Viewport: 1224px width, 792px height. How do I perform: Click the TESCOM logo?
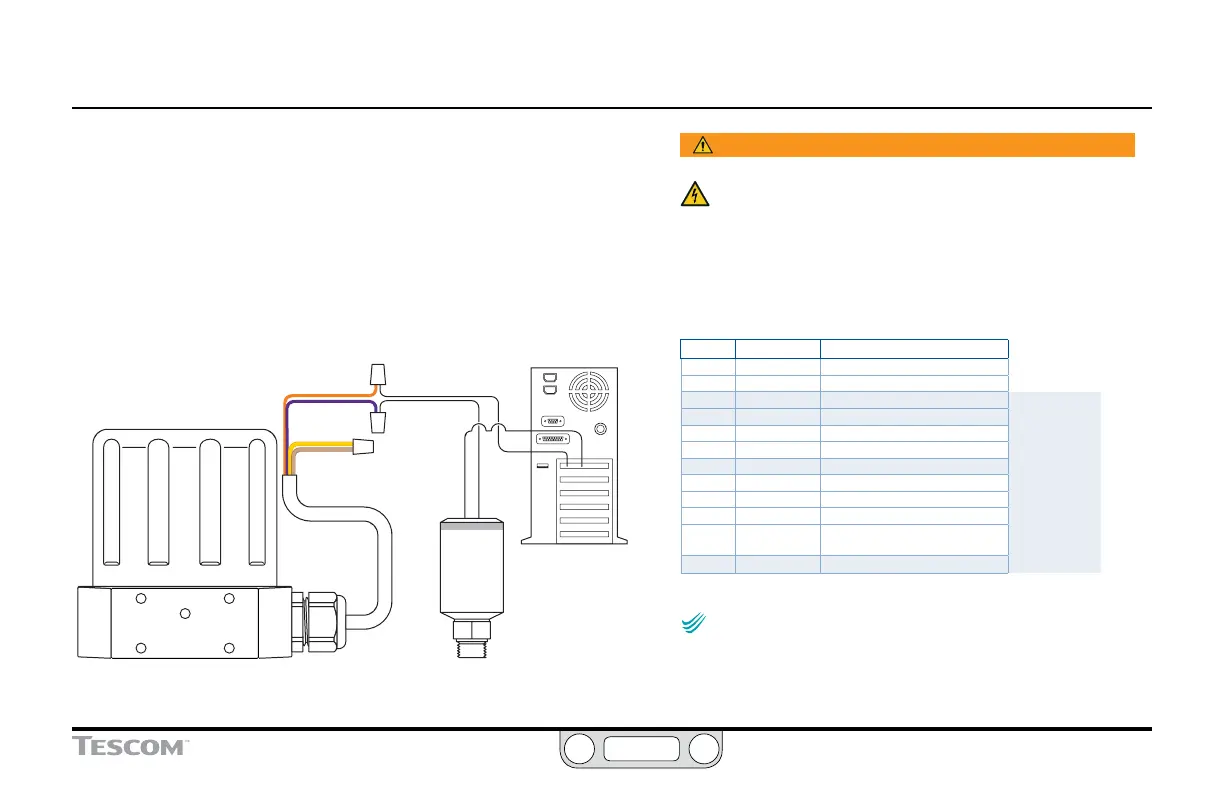pyautogui.click(x=131, y=747)
